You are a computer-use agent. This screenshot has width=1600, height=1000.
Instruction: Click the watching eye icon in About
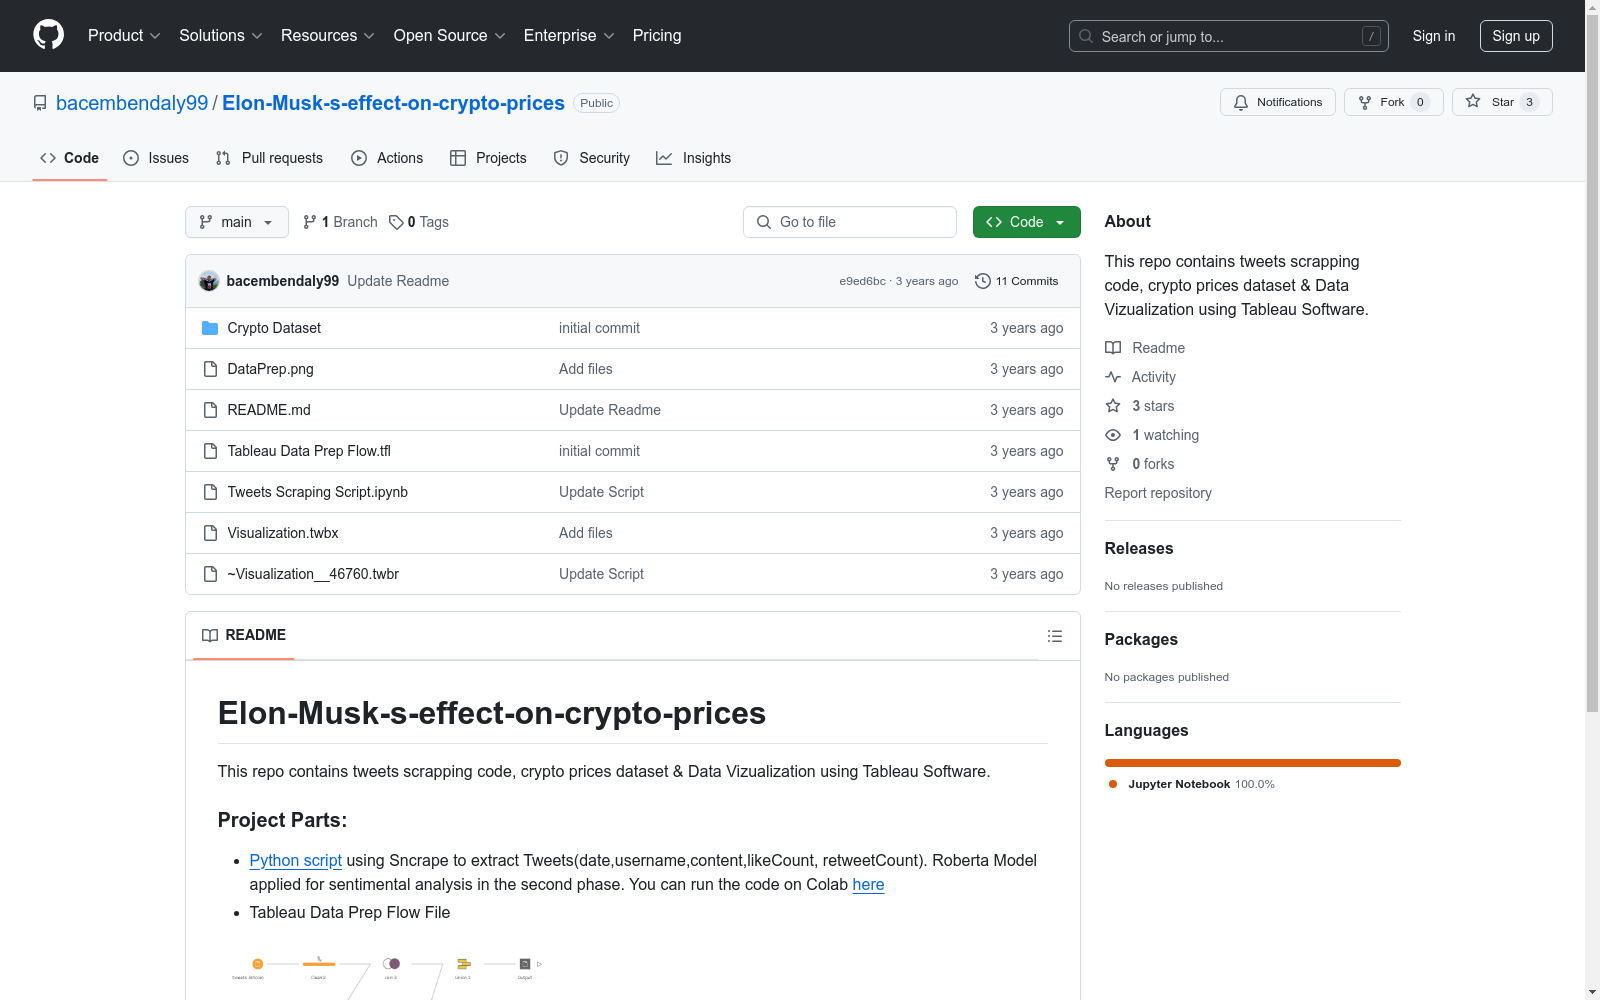[x=1113, y=435]
